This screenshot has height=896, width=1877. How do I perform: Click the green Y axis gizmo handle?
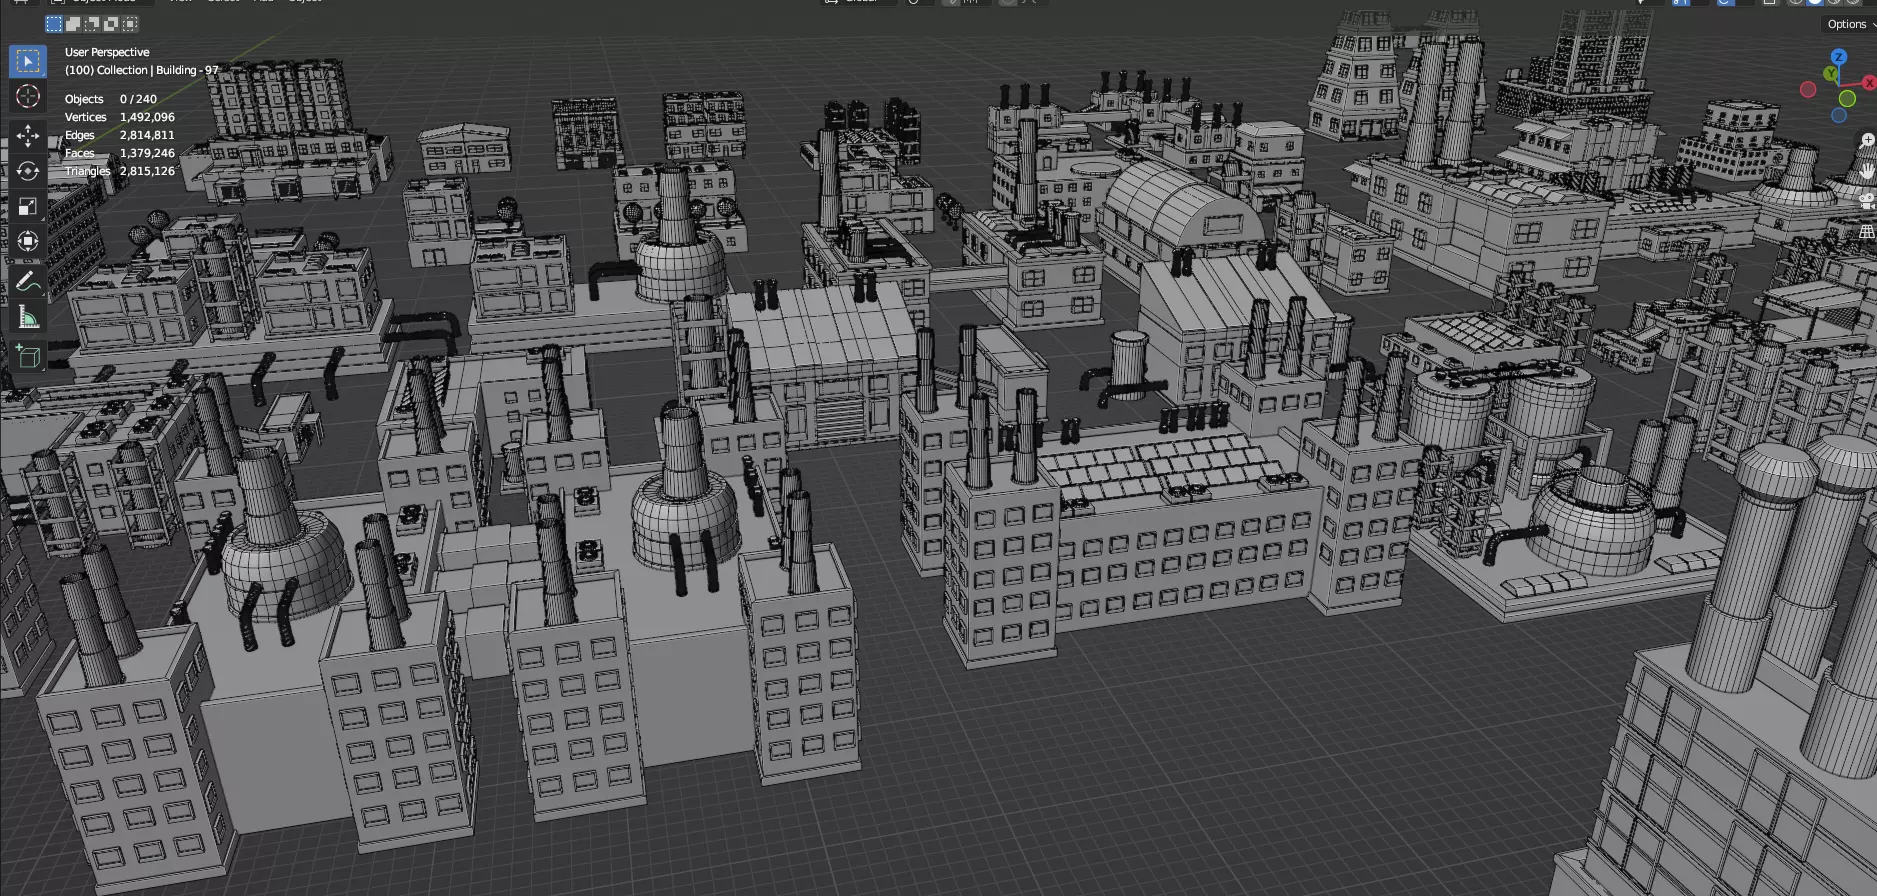point(1830,73)
